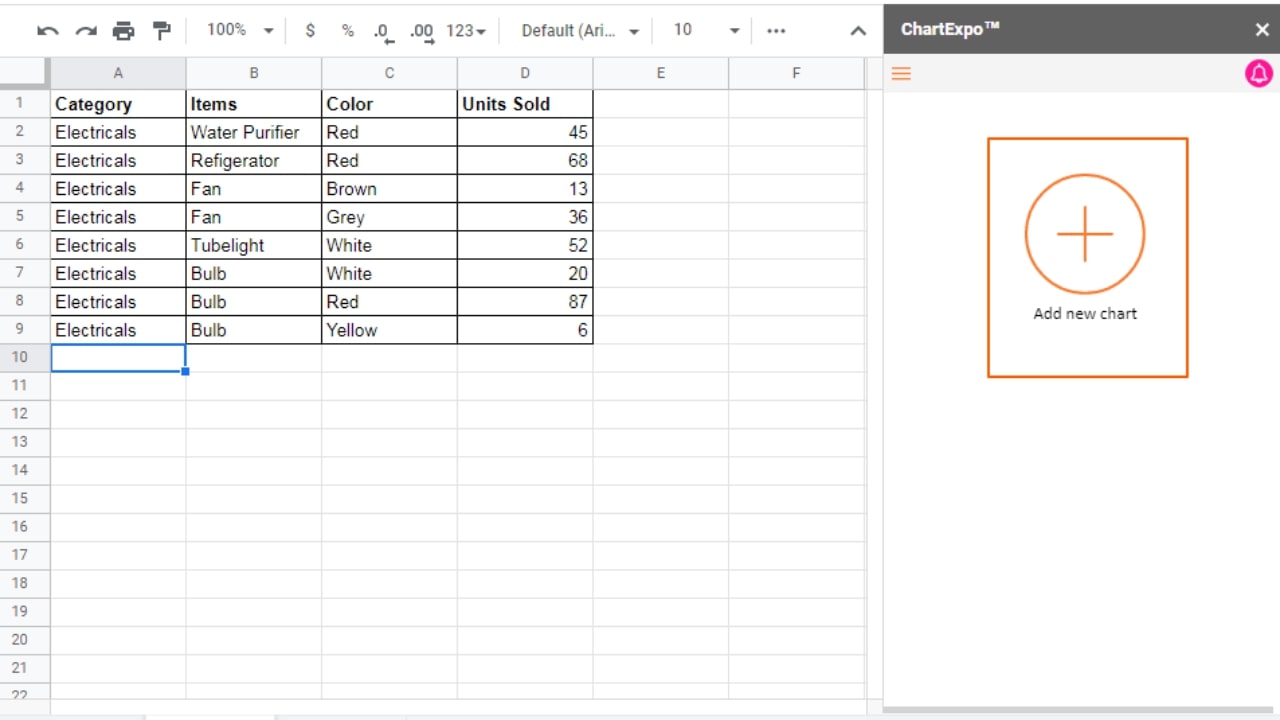Viewport: 1280px width, 720px height.
Task: Click the Undo arrow icon
Action: pyautogui.click(x=47, y=31)
